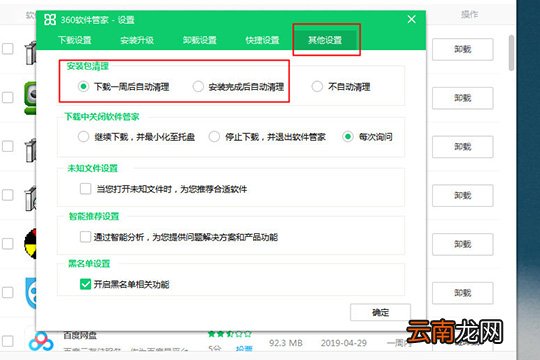Tick the checkbox beside the blue shield icon
Screen dimensions: 540x360
point(8,292)
